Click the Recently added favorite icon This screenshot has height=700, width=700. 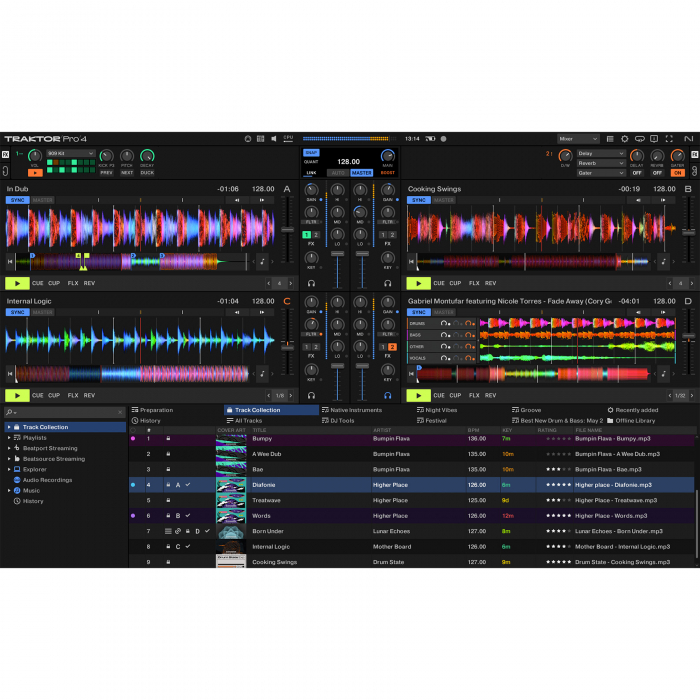point(610,410)
